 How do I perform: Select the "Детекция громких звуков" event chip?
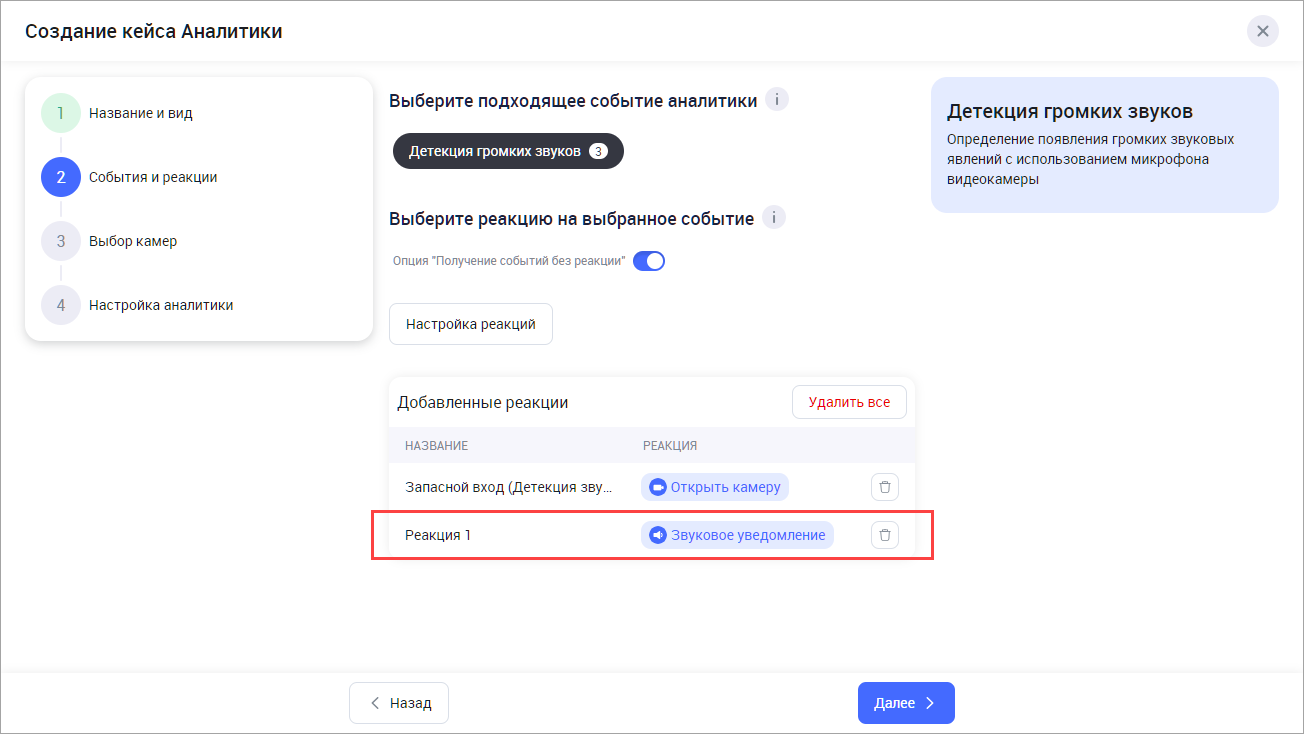click(x=495, y=152)
